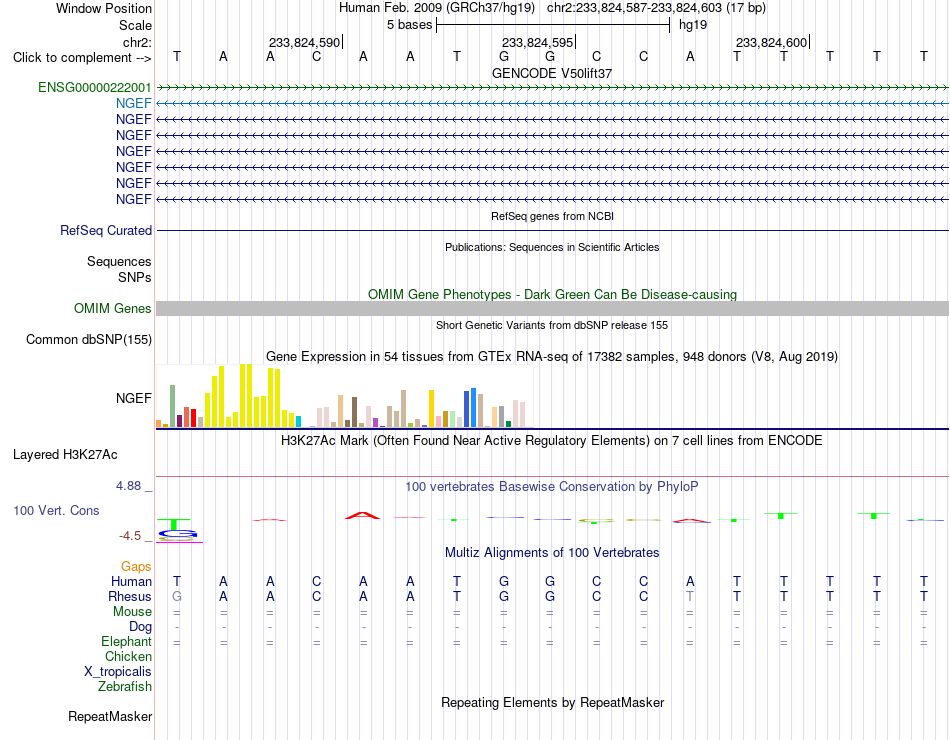The width and height of the screenshot is (950, 740).
Task: Click the chr2: ruler label
Action: pos(138,42)
